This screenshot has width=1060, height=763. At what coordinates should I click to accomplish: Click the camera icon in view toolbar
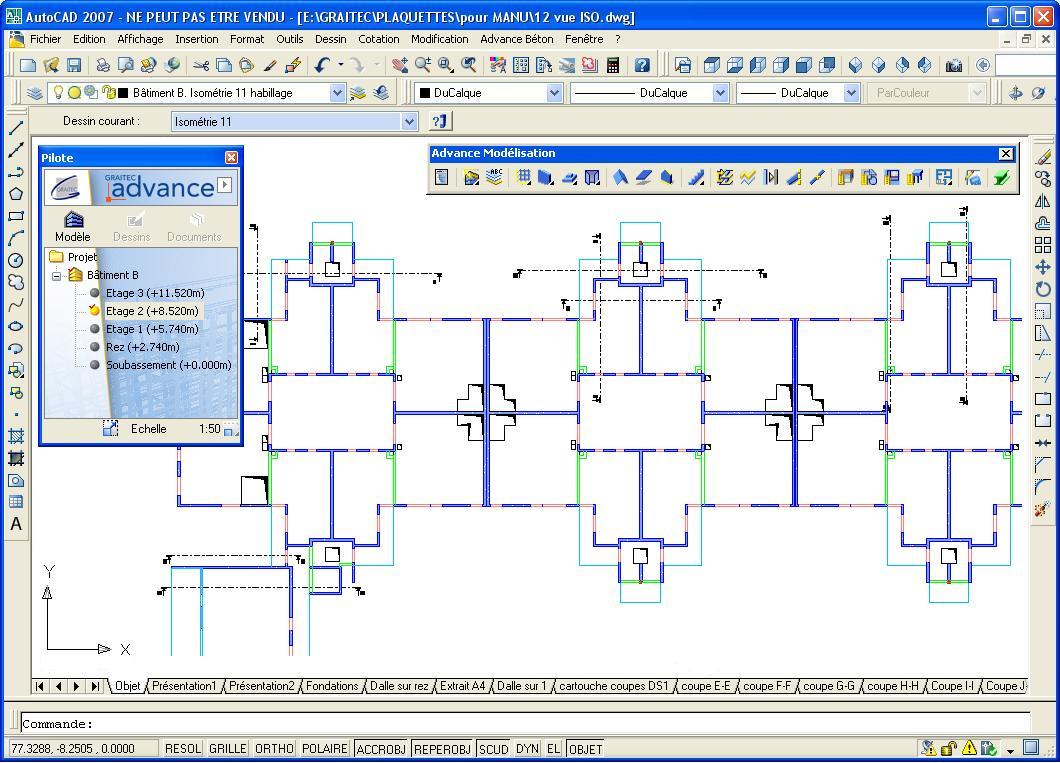(x=954, y=65)
